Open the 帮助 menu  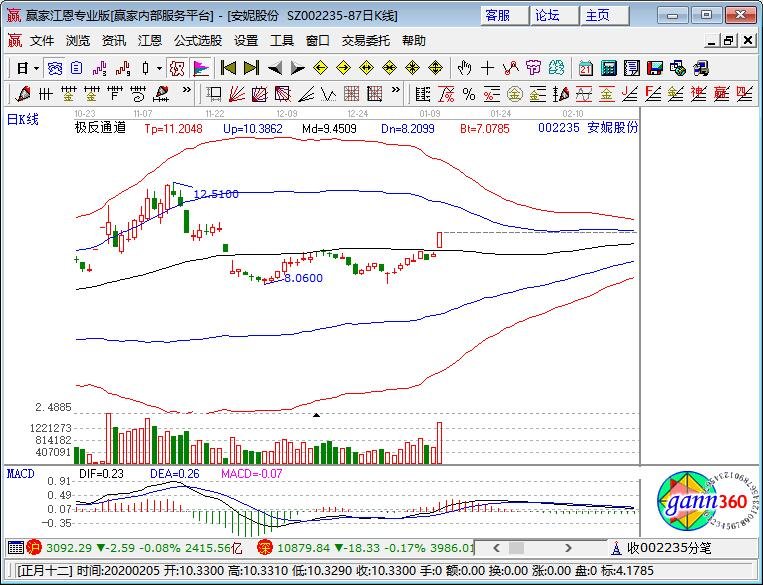pyautogui.click(x=414, y=41)
